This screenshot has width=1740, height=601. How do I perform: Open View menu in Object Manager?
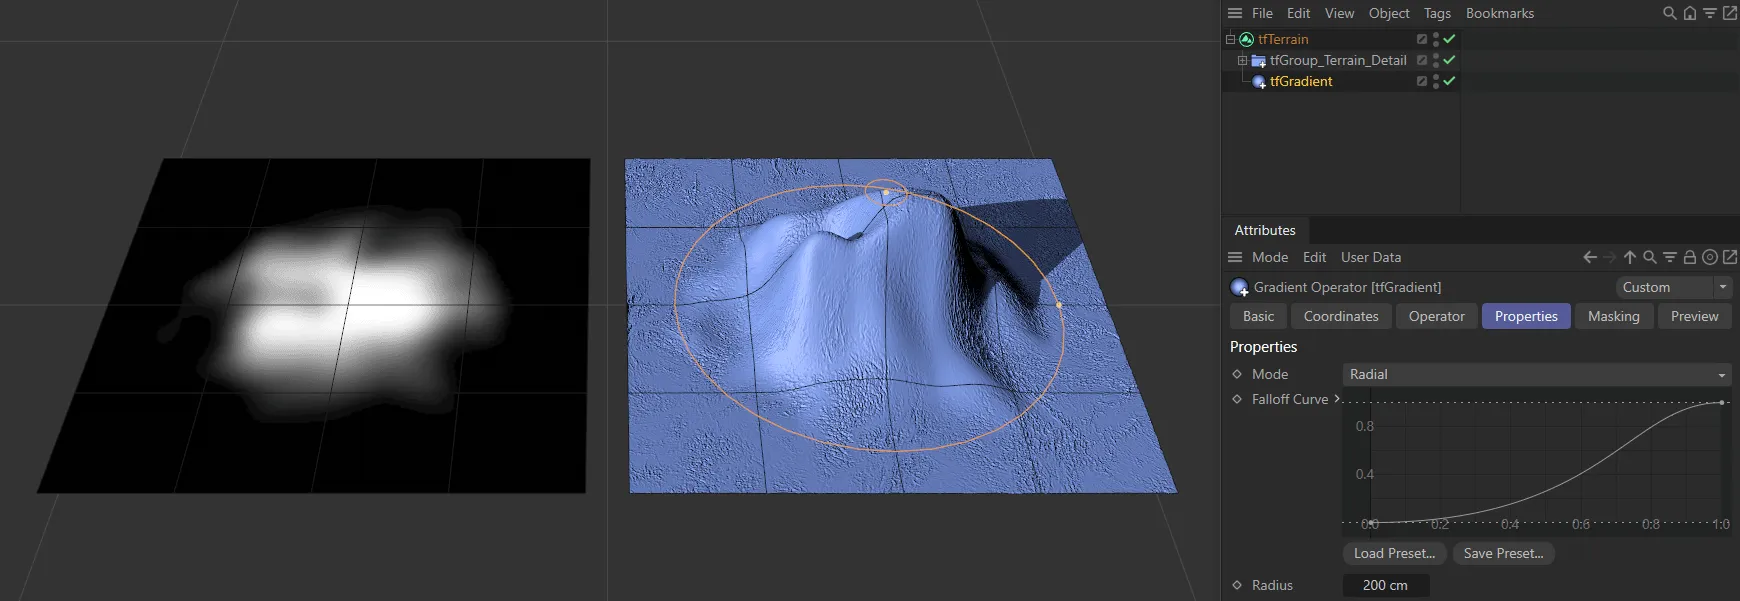pyautogui.click(x=1339, y=13)
